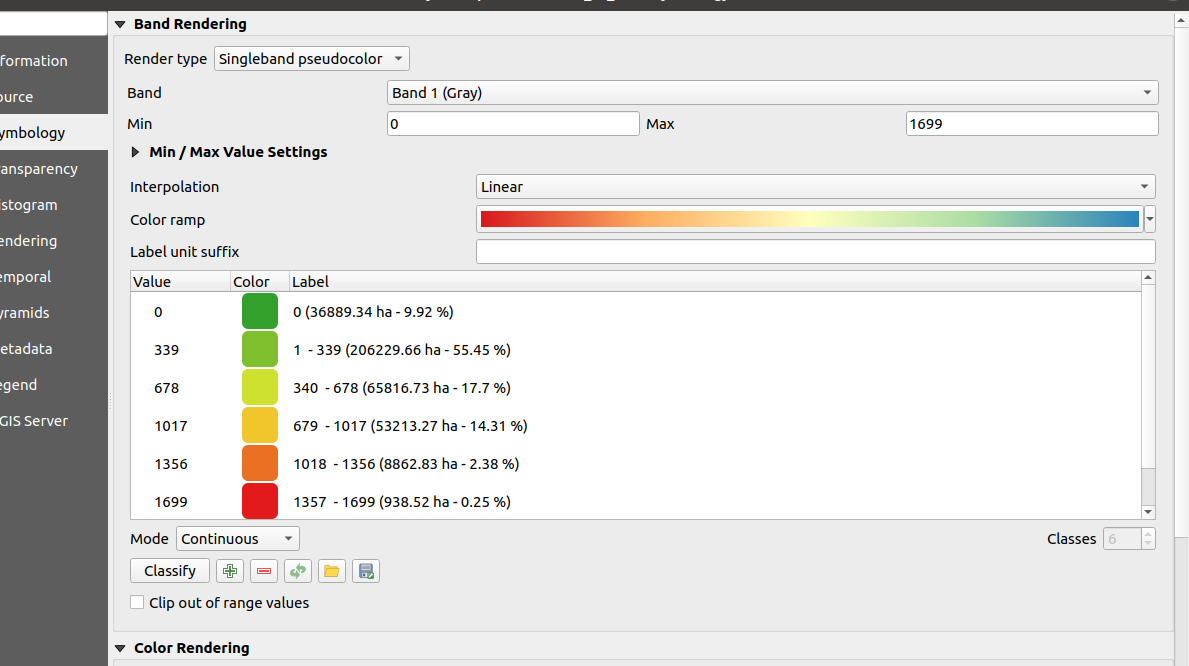Viewport: 1189px width, 666px height.
Task: Click the invert color ramp arrows icon
Action: (x=298, y=571)
